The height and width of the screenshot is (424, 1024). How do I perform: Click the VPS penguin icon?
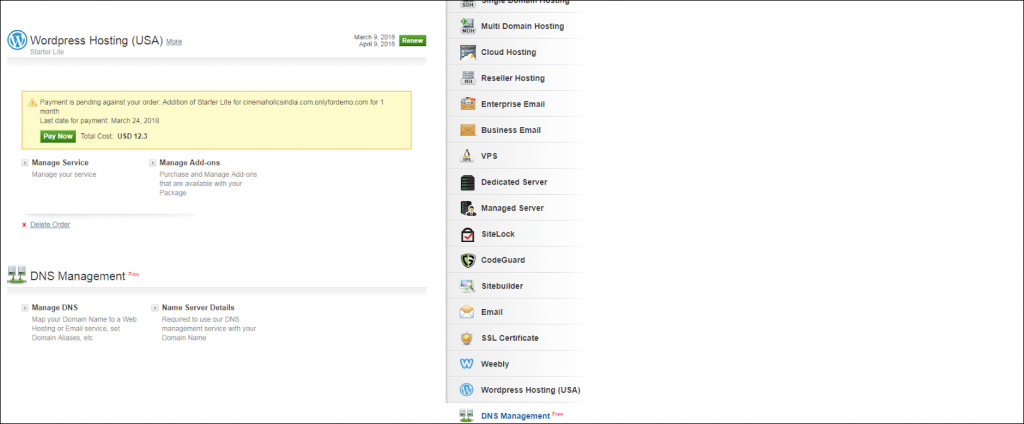467,156
